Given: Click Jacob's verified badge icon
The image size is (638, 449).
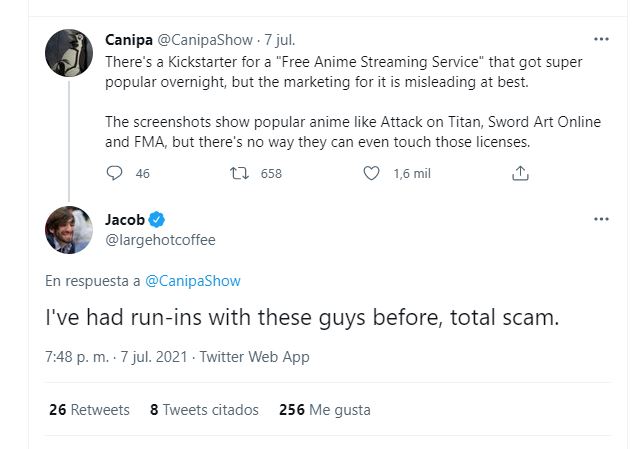Looking at the screenshot, I should [157, 220].
